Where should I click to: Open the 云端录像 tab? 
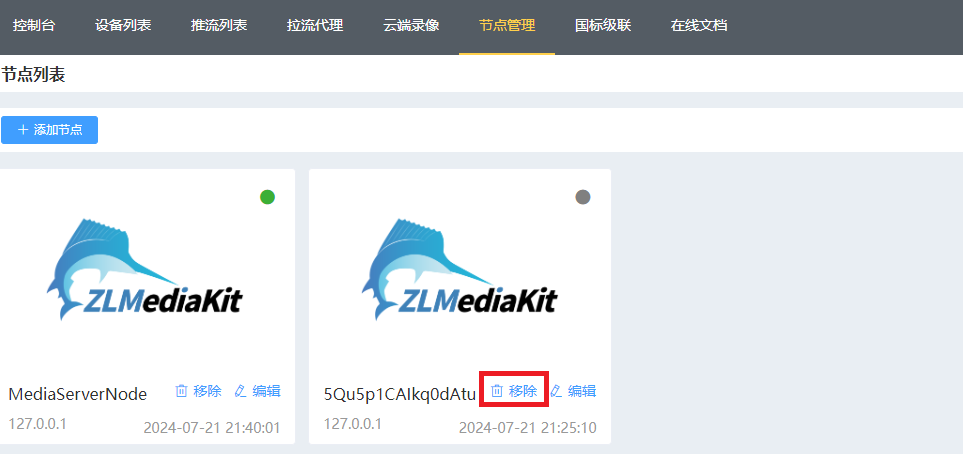411,26
